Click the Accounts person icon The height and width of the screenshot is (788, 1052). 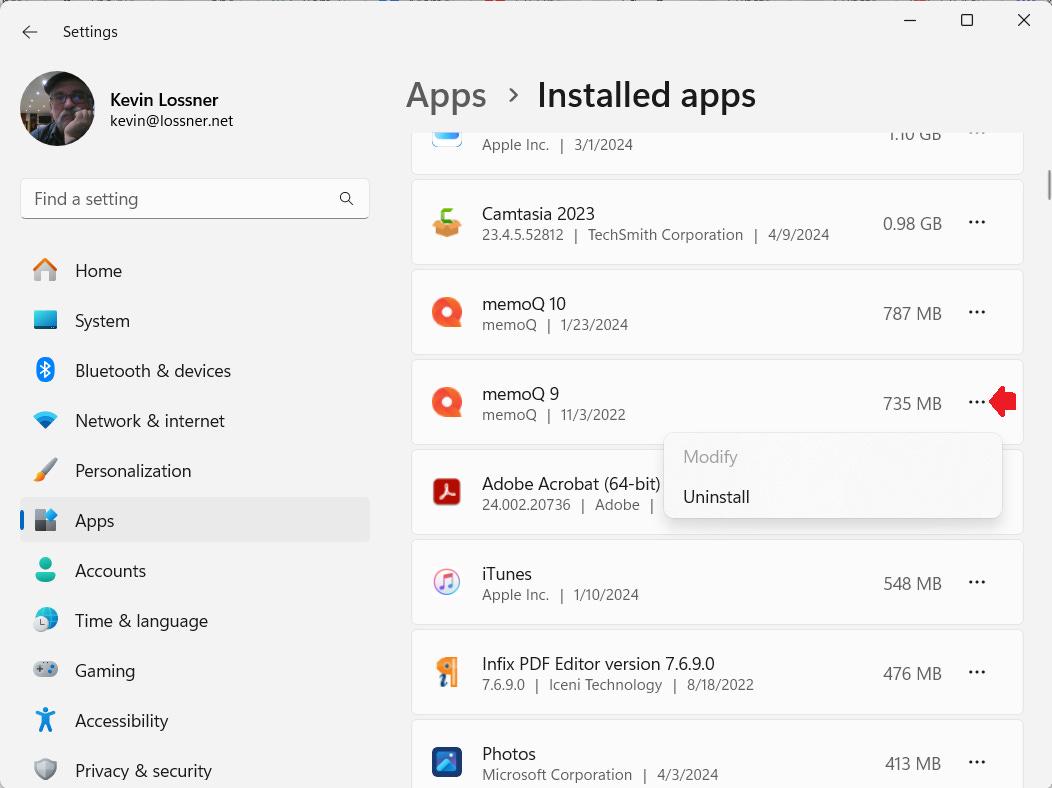click(45, 570)
